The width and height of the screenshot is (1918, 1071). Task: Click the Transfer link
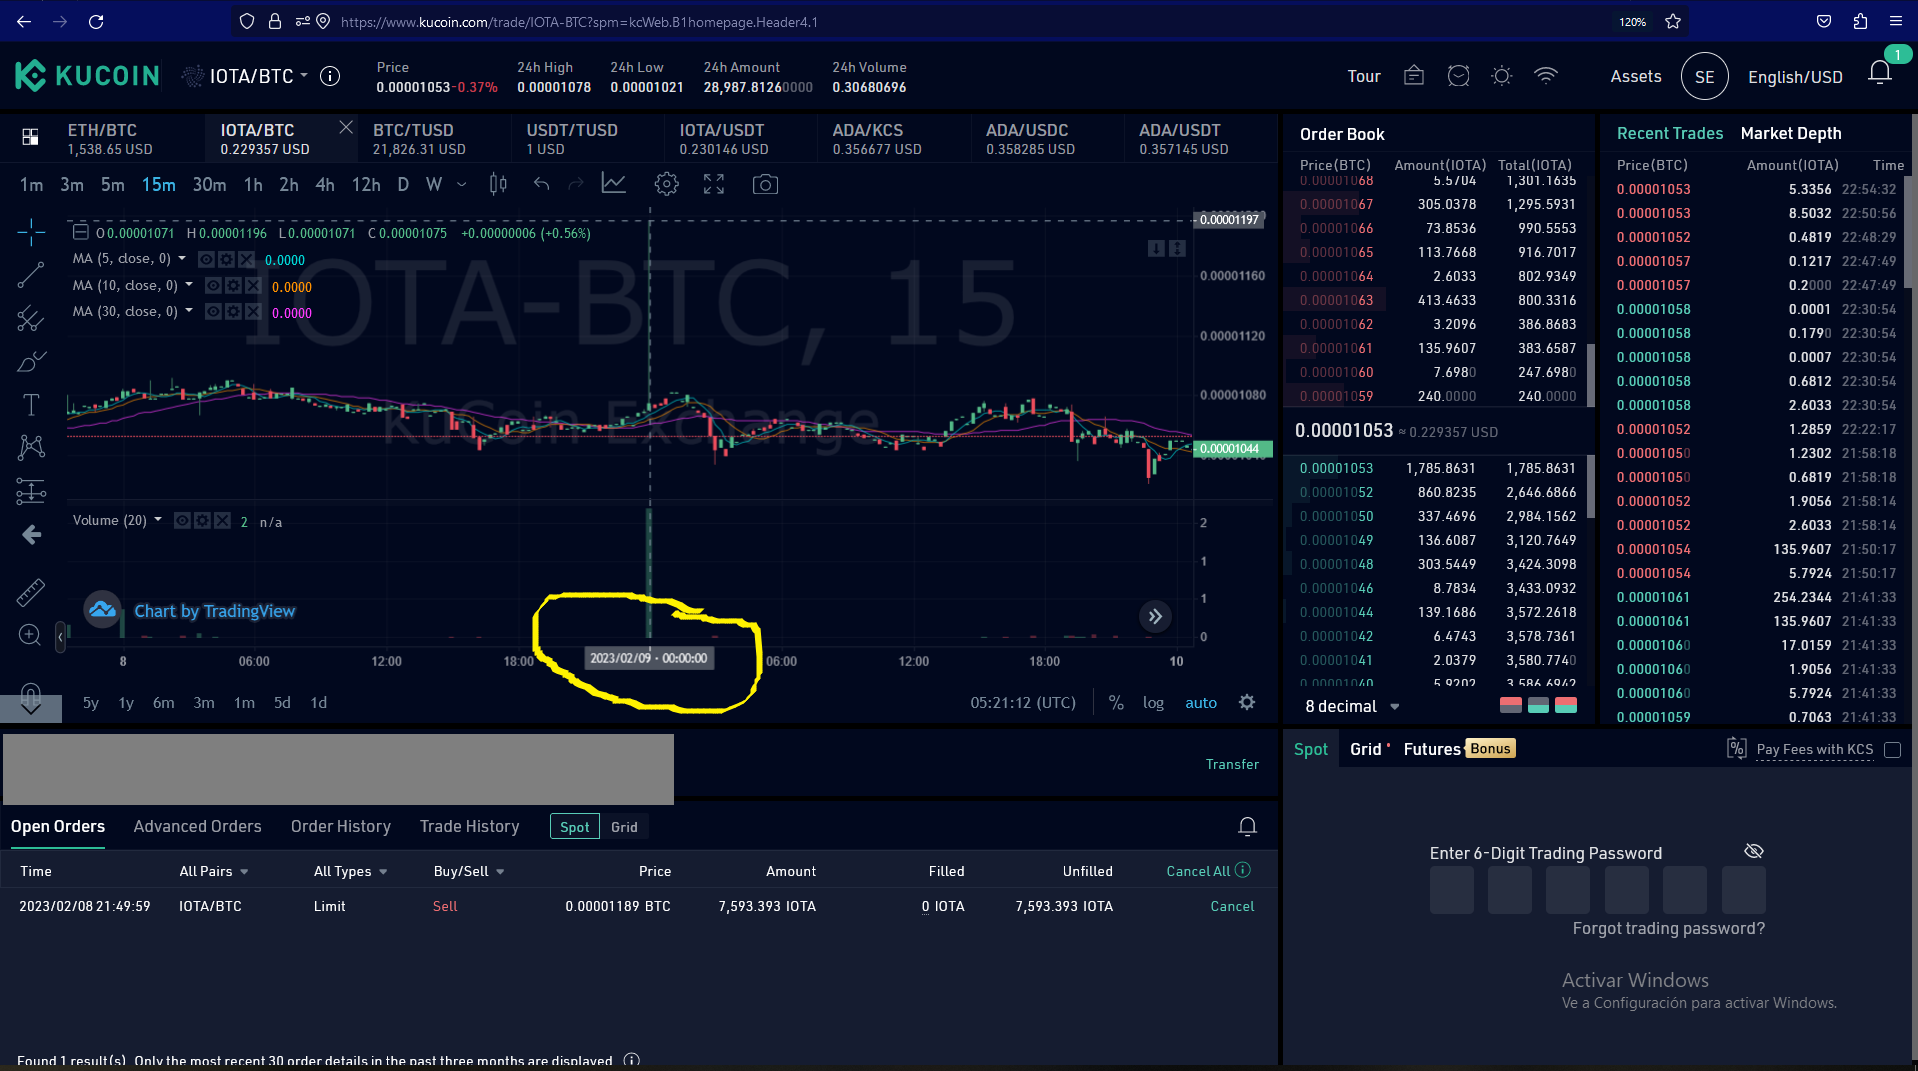click(1232, 764)
